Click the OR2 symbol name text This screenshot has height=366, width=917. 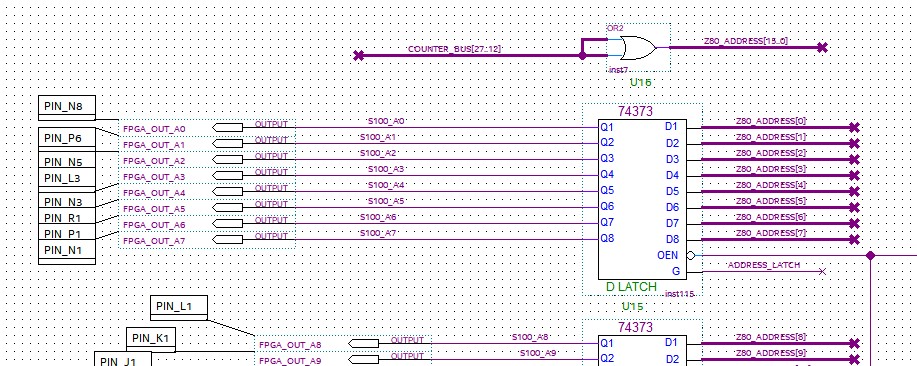(614, 28)
